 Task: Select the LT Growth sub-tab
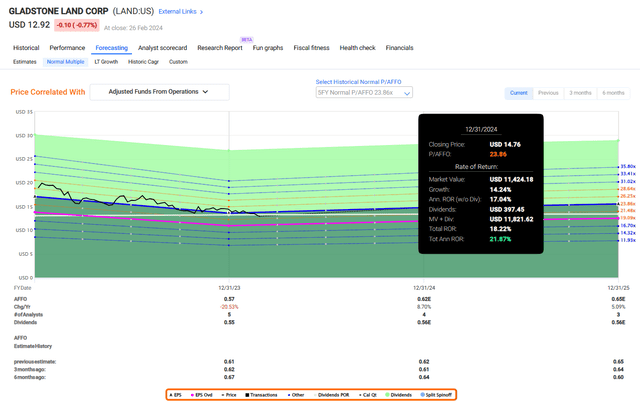106,62
